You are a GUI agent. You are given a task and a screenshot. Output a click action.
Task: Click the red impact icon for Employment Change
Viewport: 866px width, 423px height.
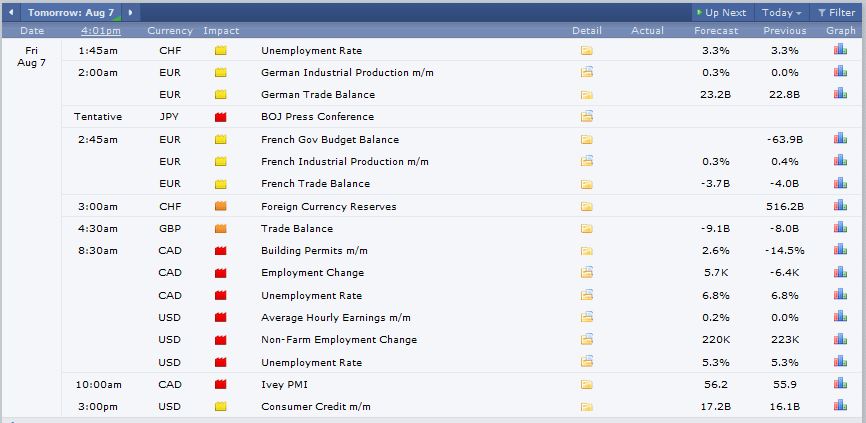(220, 273)
